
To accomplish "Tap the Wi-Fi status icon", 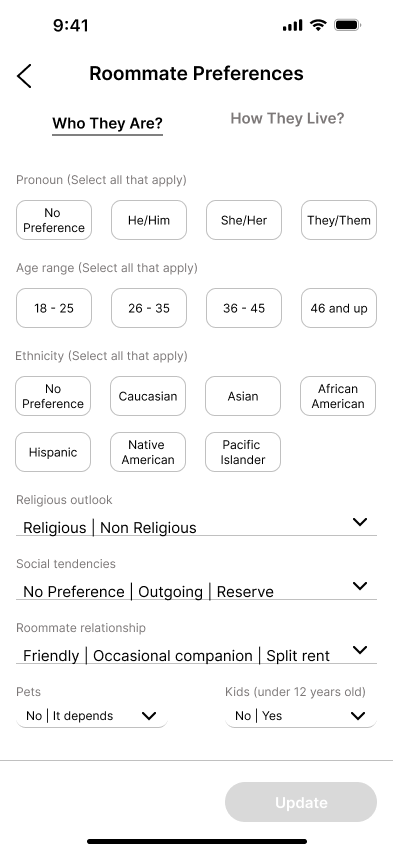I will tap(318, 25).
